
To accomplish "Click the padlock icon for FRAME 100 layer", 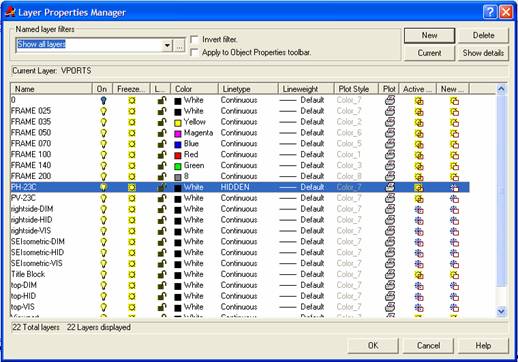I will 162,155.
